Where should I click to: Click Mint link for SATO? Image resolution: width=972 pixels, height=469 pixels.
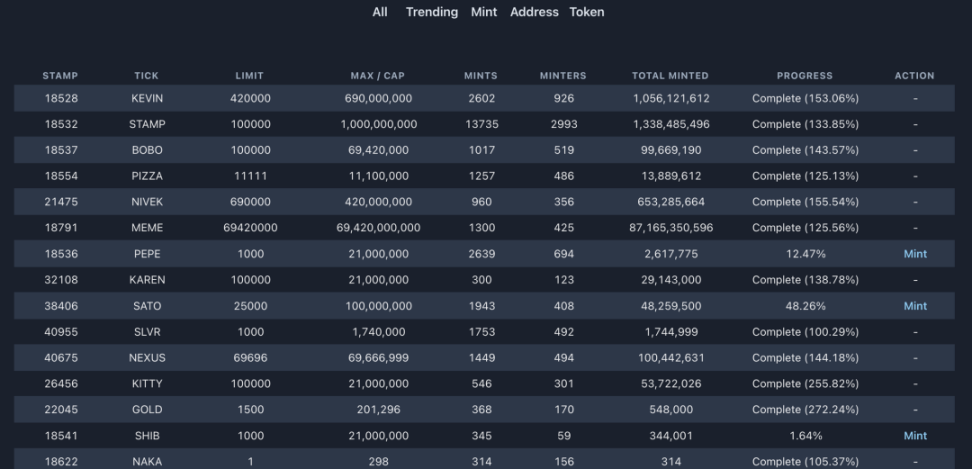click(x=915, y=306)
